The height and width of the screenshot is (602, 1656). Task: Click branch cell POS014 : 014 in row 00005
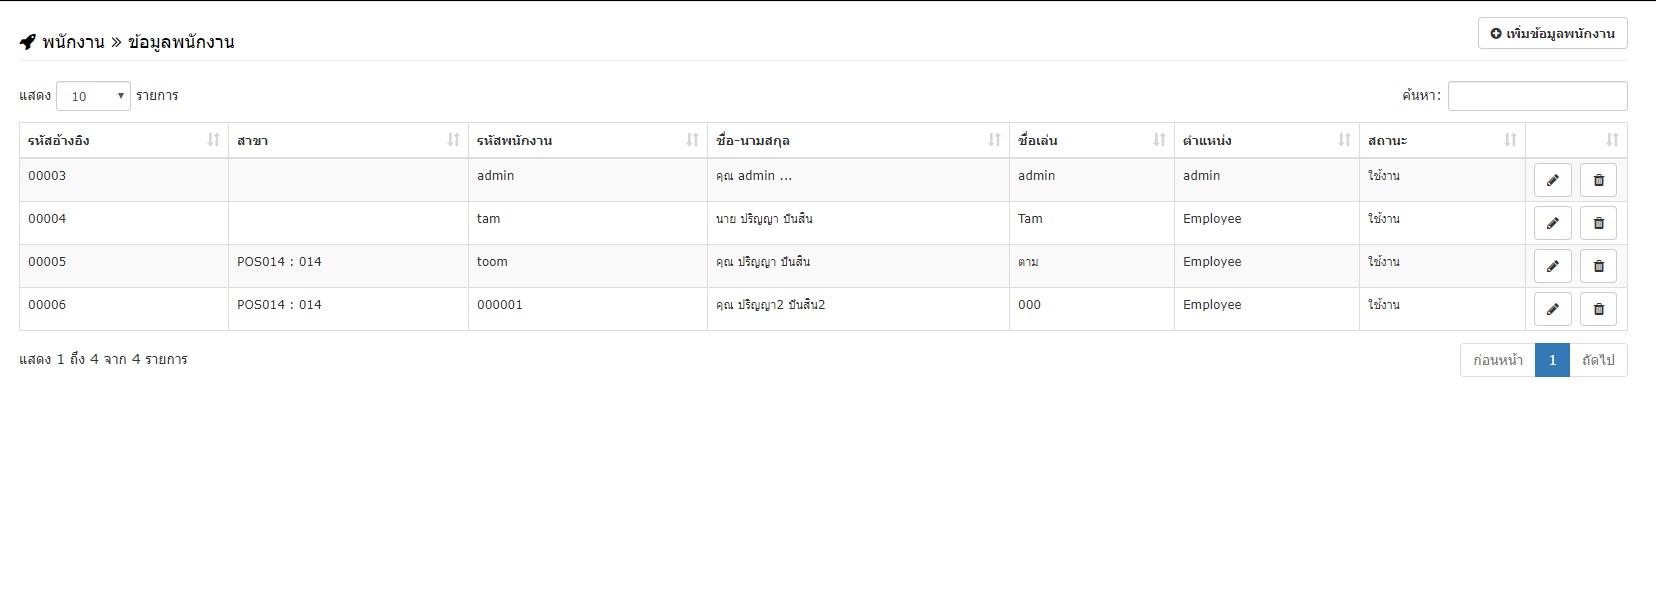click(x=348, y=266)
